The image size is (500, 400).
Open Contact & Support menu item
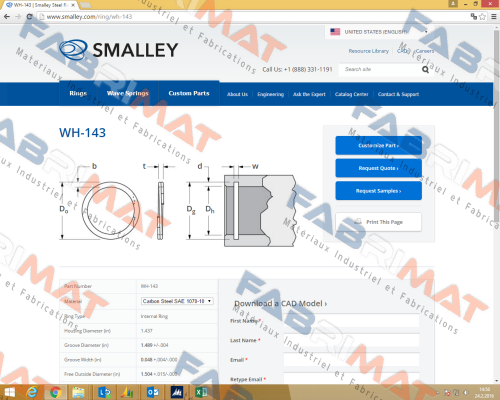[x=398, y=94]
